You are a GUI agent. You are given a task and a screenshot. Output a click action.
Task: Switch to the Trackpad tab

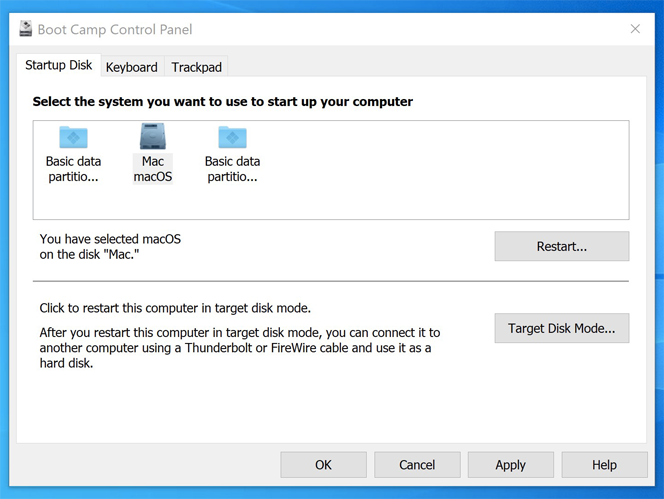[x=196, y=67]
